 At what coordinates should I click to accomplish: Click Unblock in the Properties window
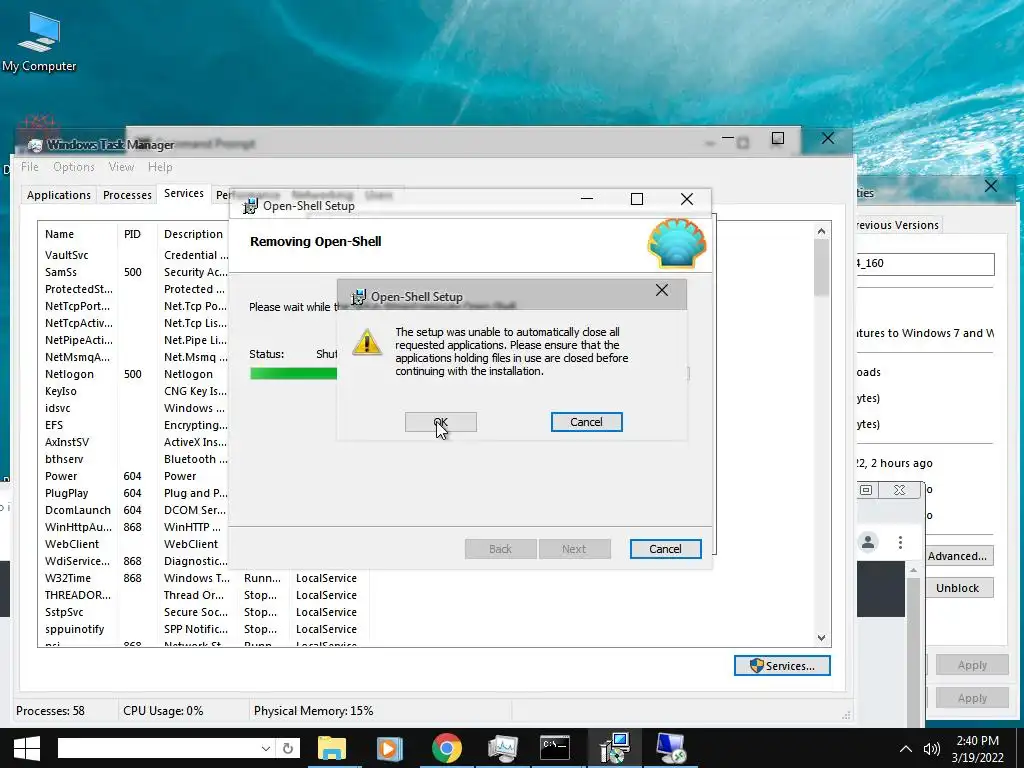[x=957, y=588]
